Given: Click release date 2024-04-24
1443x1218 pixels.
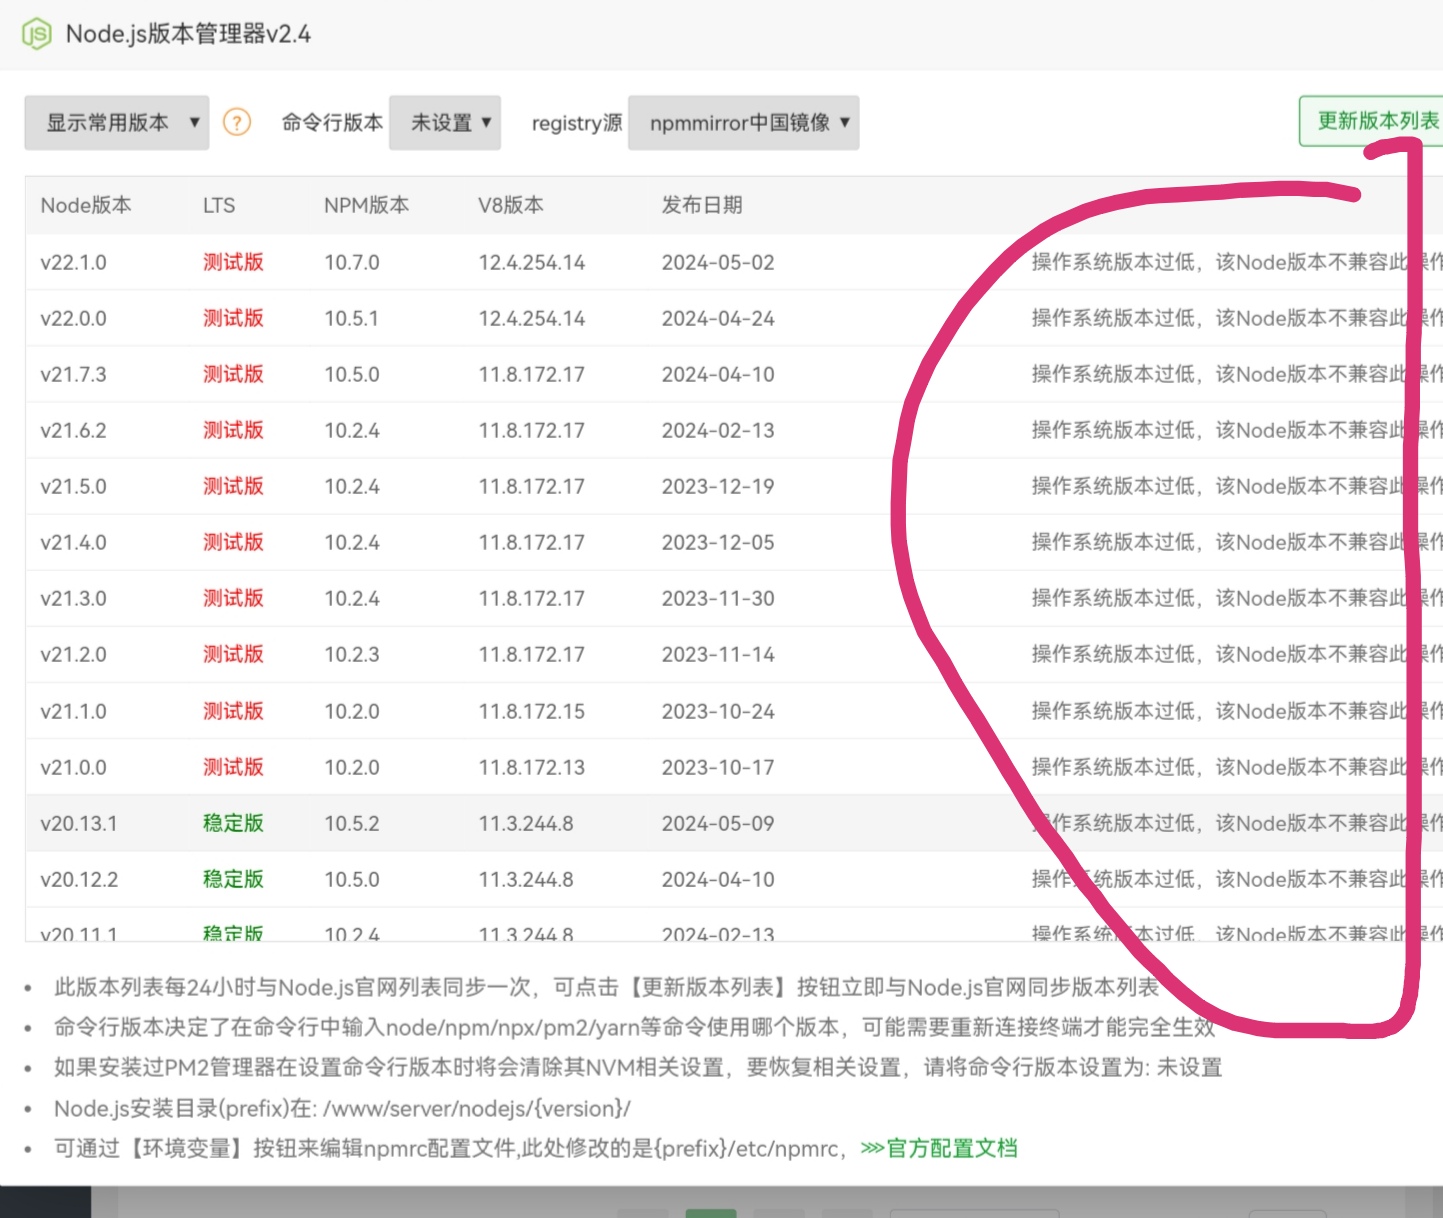Looking at the screenshot, I should click(718, 318).
